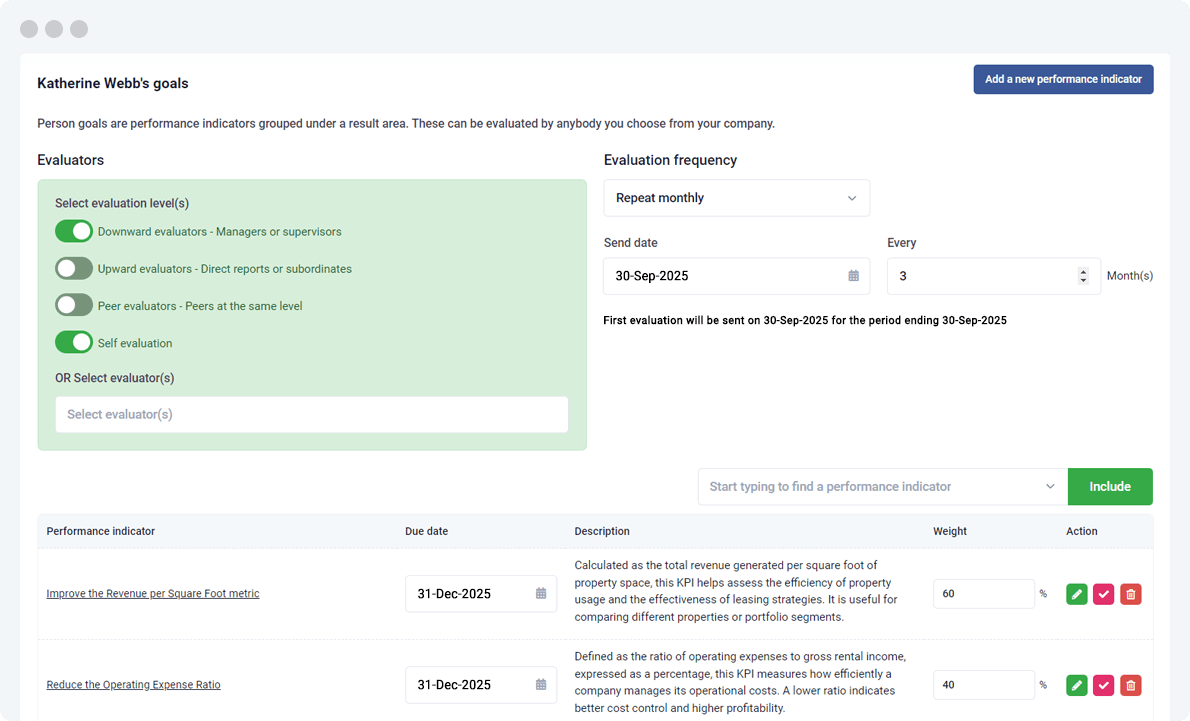
Task: Click the Select evaluator(s) field
Action: coord(311,414)
